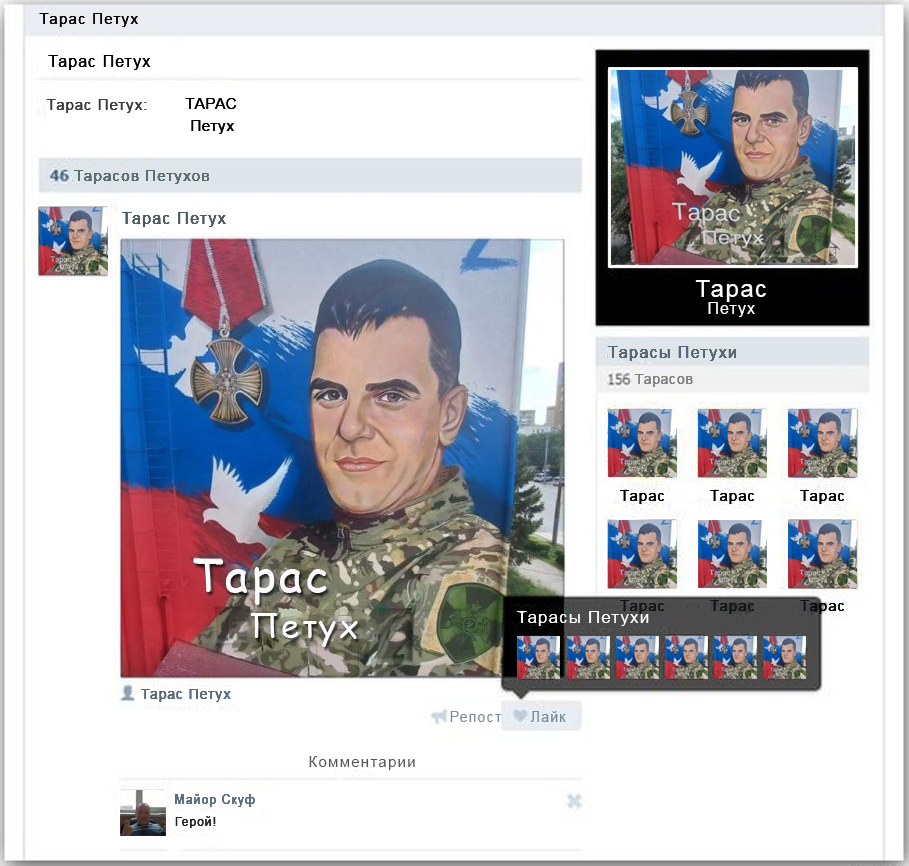
Task: Click the Тарас Петух: info label
Action: (x=97, y=105)
